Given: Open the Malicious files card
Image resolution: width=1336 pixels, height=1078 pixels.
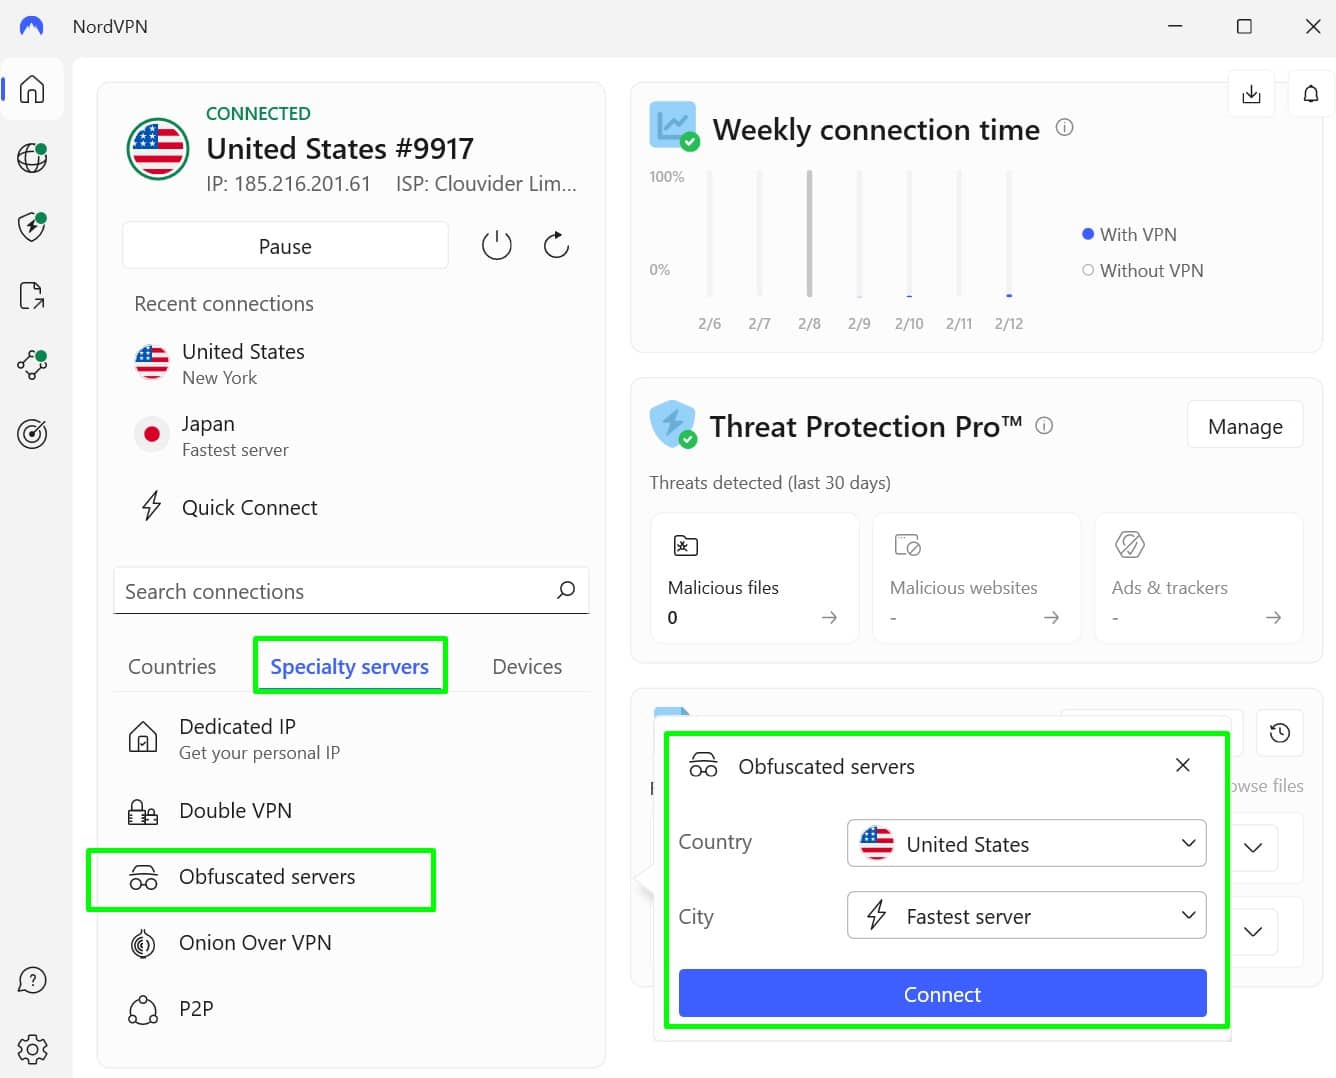Looking at the screenshot, I should coord(755,578).
